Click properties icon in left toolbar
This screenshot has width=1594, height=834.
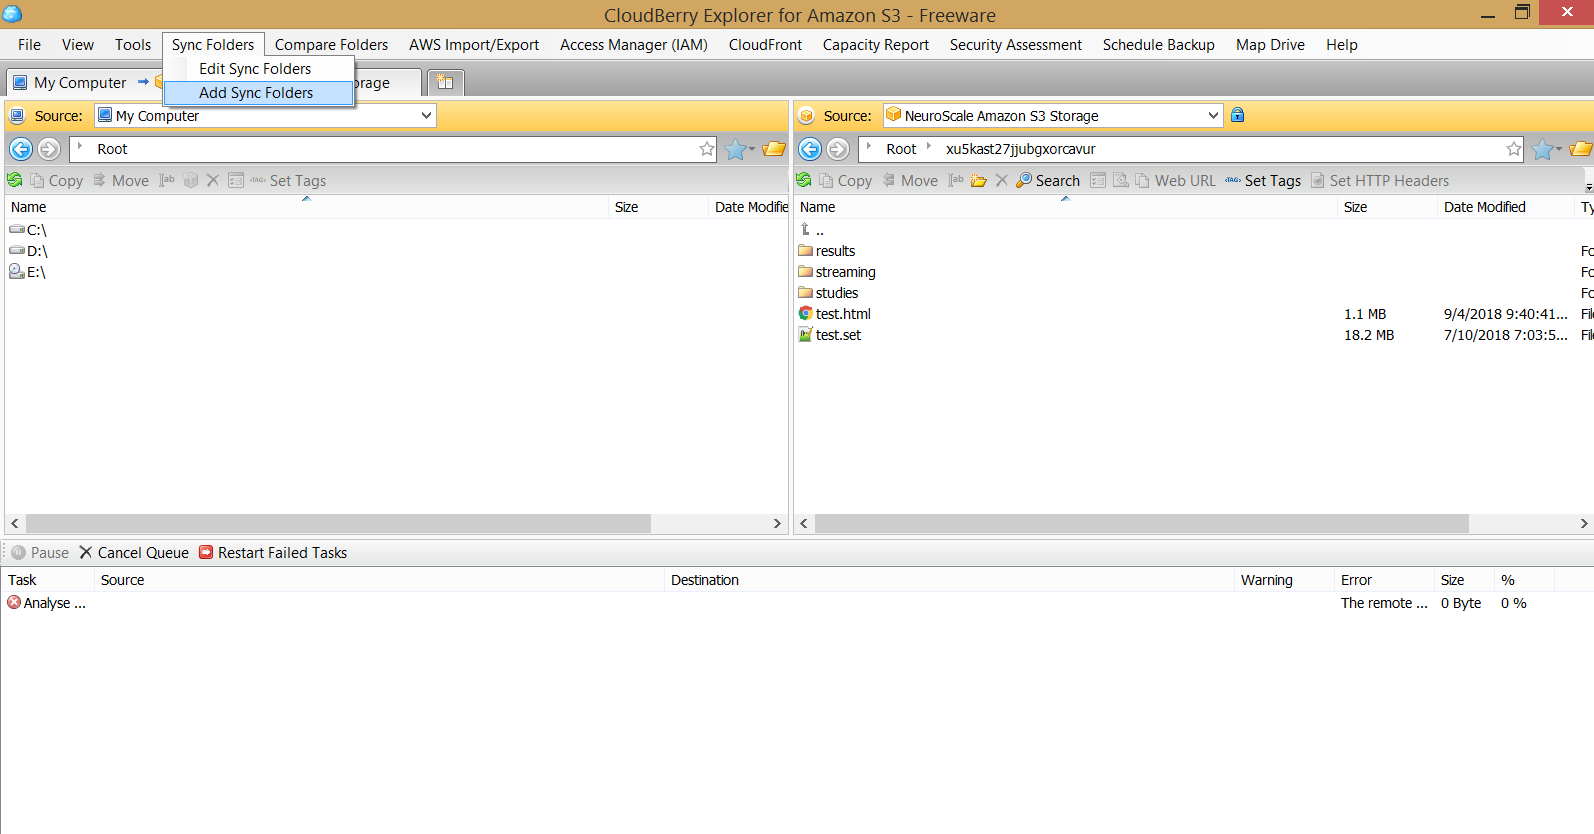coord(236,180)
